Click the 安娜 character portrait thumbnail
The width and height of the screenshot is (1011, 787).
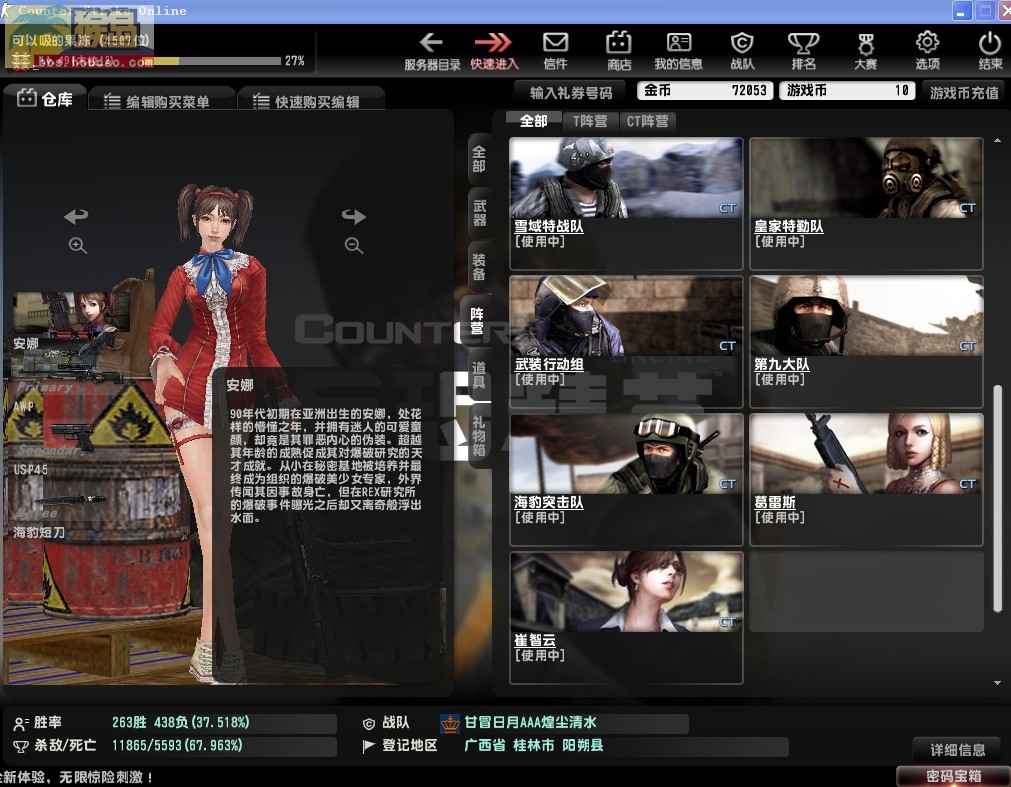(71, 313)
